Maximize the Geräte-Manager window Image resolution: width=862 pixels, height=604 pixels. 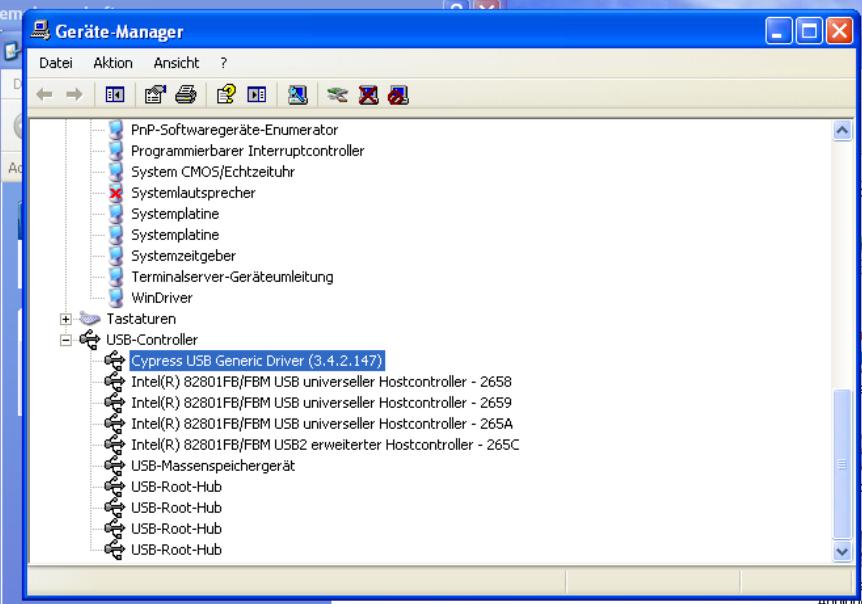click(809, 30)
